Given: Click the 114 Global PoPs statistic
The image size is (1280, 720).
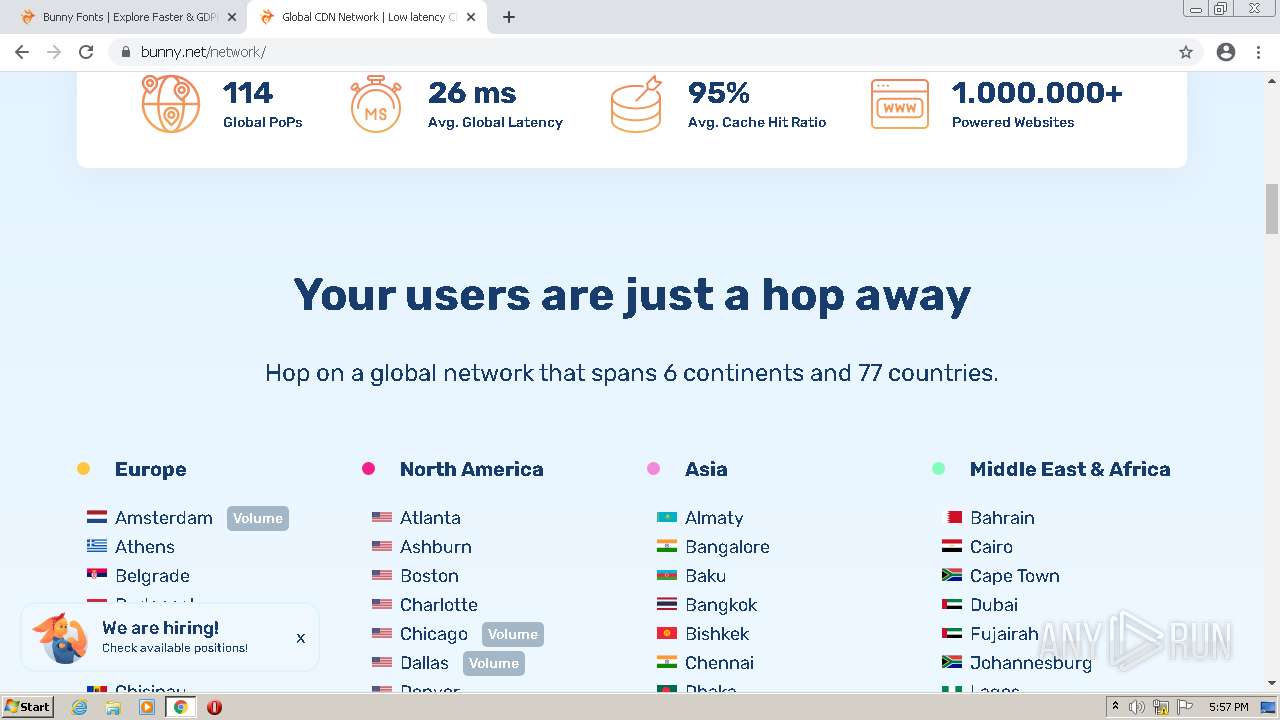Looking at the screenshot, I should point(262,104).
